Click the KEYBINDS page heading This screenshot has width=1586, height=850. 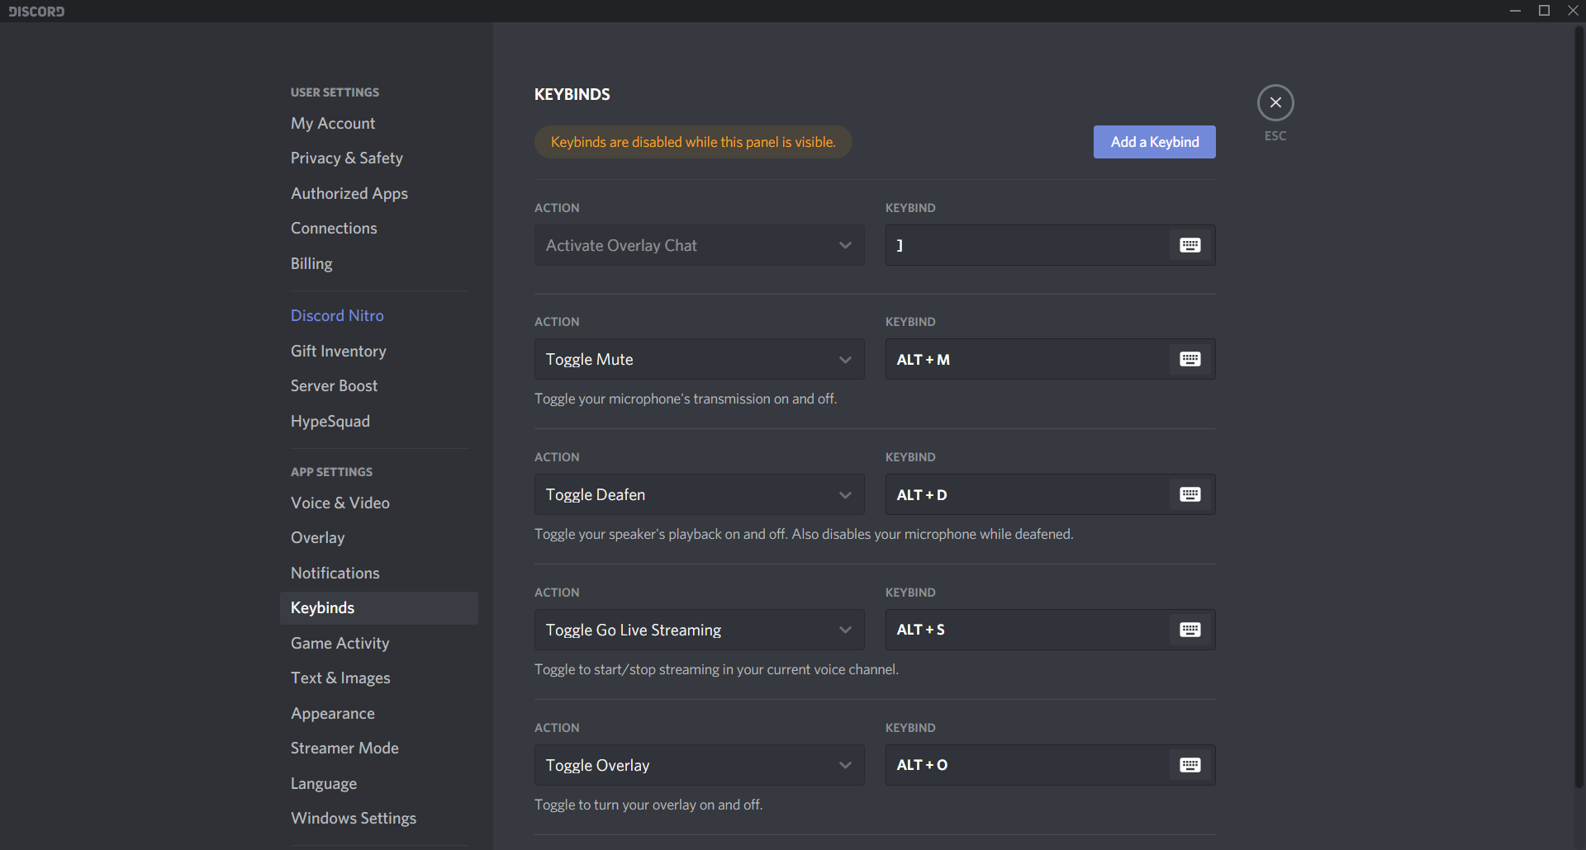click(x=572, y=94)
